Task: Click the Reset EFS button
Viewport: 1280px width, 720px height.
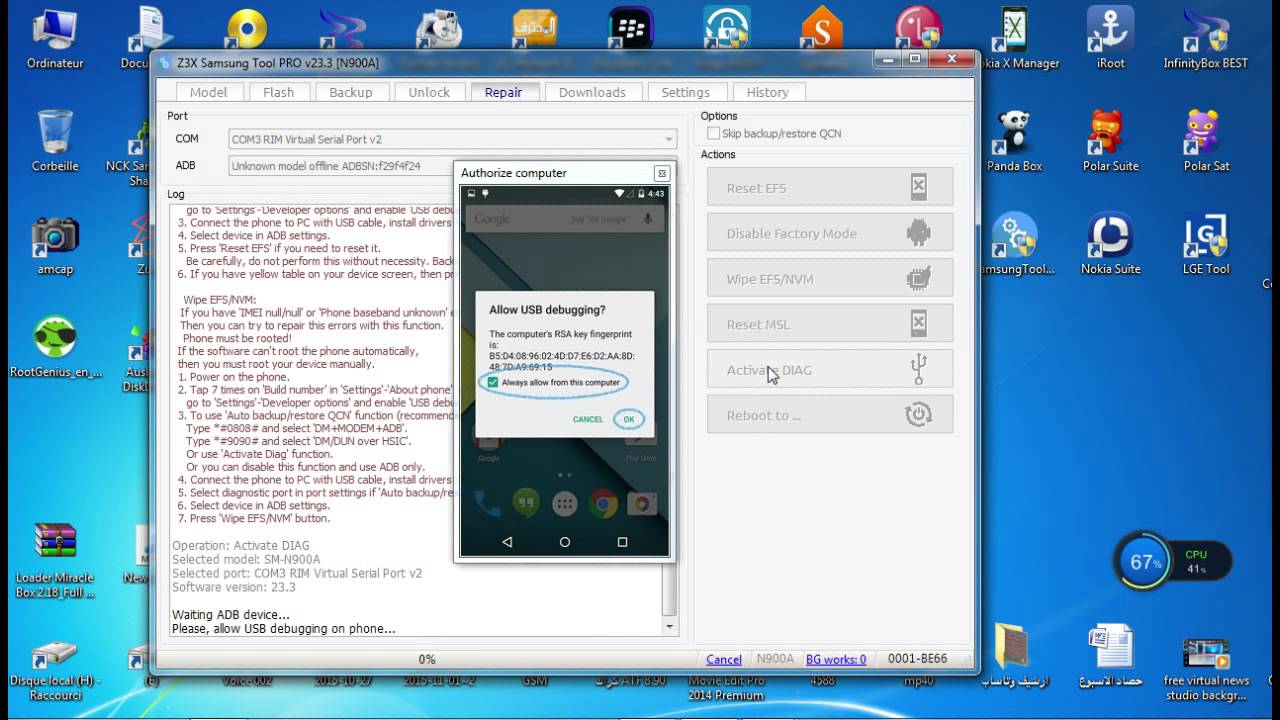Action: coord(830,187)
